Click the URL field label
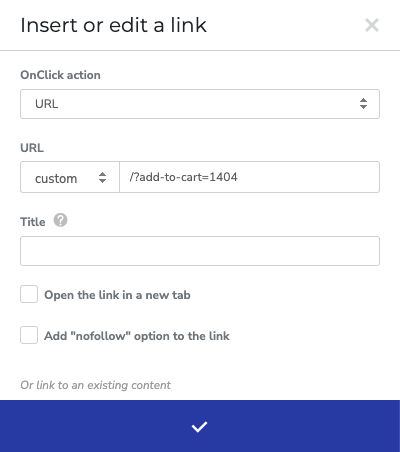 [32, 148]
